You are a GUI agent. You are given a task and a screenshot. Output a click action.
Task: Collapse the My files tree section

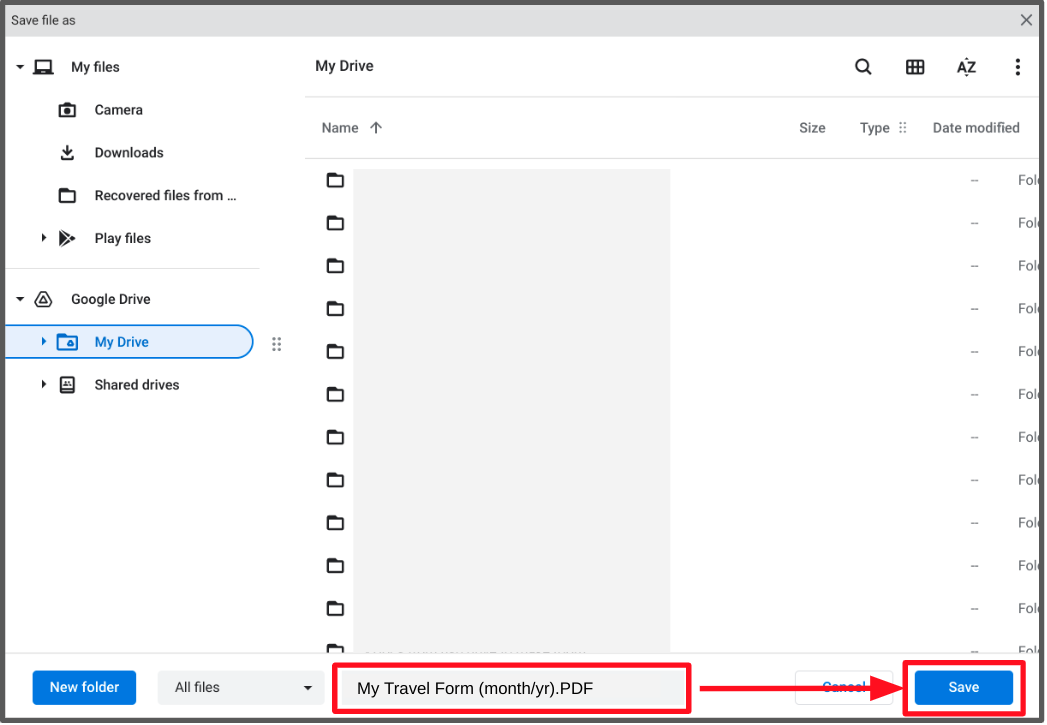coord(20,67)
